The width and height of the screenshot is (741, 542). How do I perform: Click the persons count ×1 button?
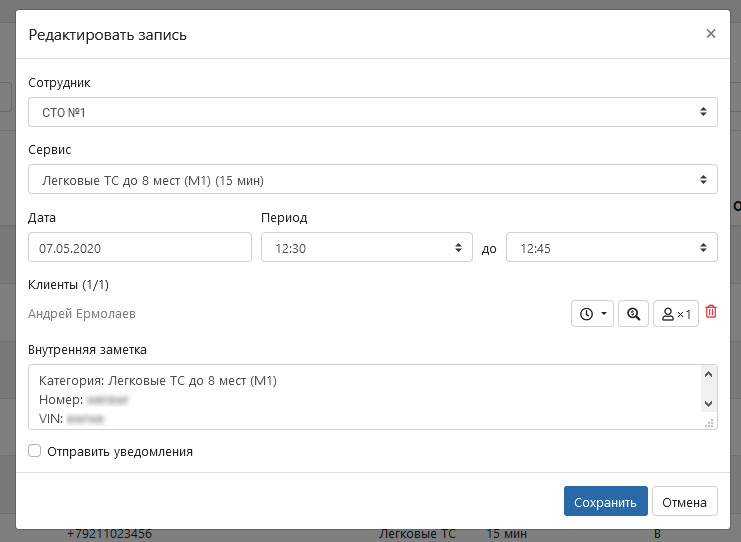[x=676, y=314]
